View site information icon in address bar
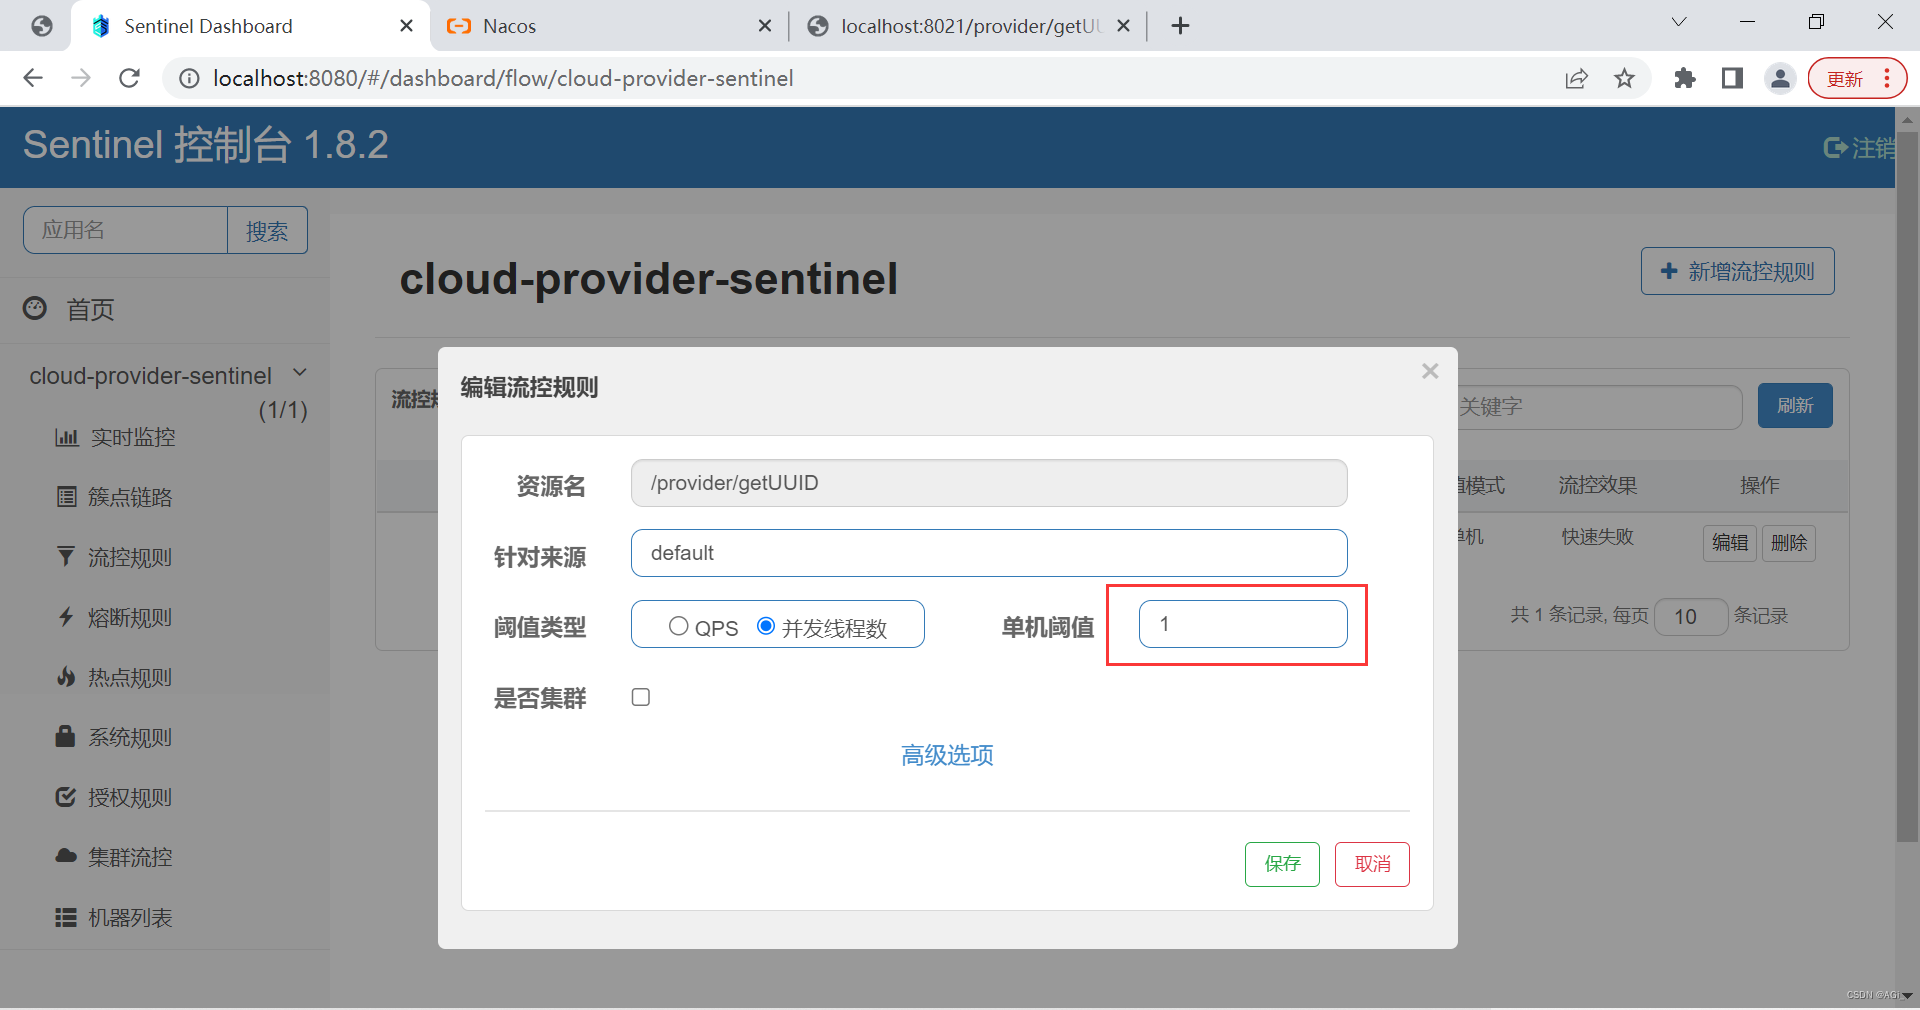This screenshot has height=1010, width=1920. tap(189, 78)
